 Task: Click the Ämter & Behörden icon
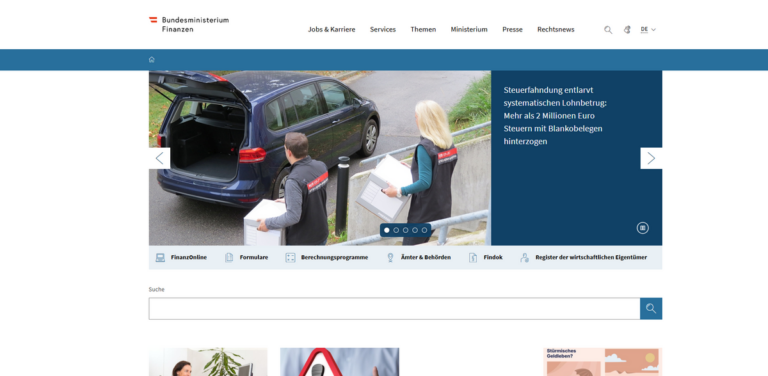(x=390, y=258)
